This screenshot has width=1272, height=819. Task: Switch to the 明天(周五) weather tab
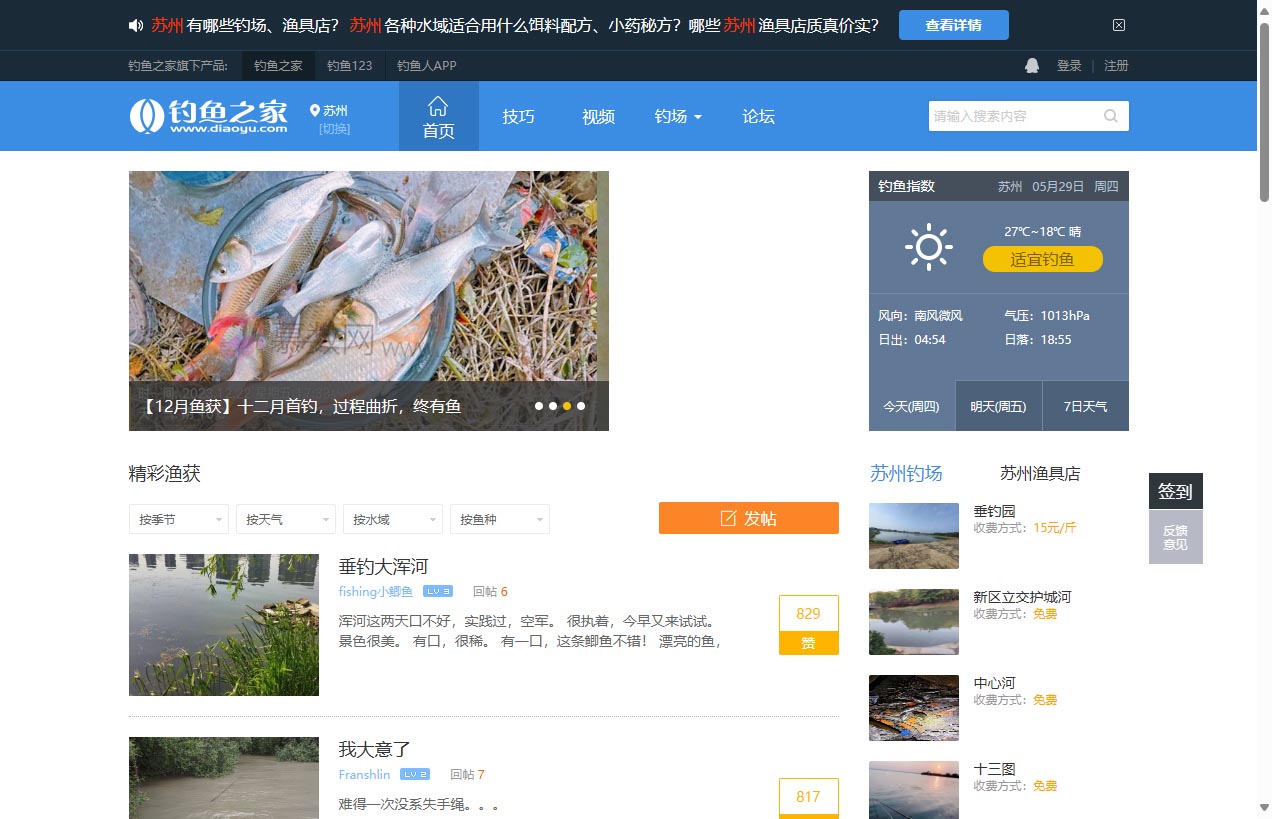(x=998, y=405)
